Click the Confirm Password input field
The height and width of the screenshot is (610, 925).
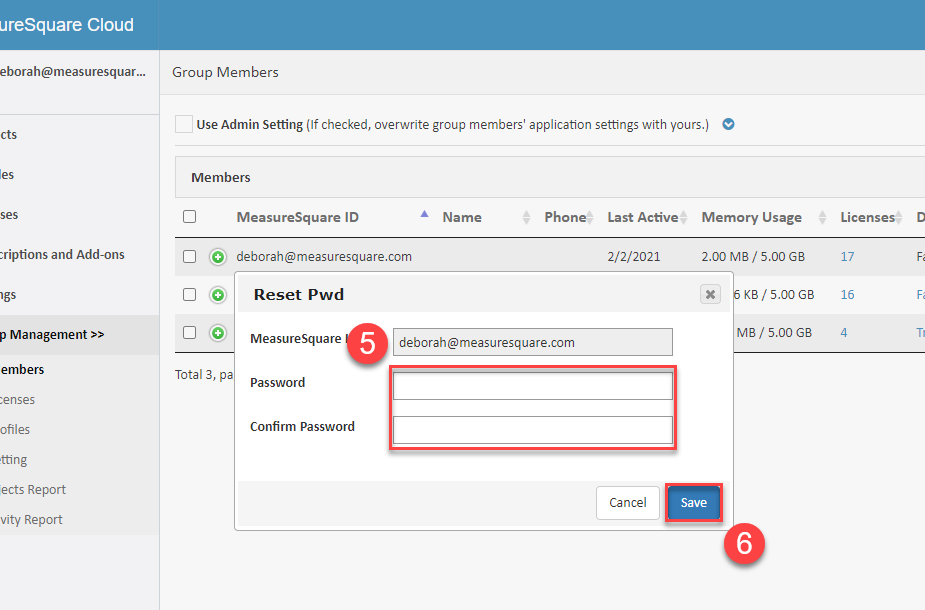[x=533, y=430]
